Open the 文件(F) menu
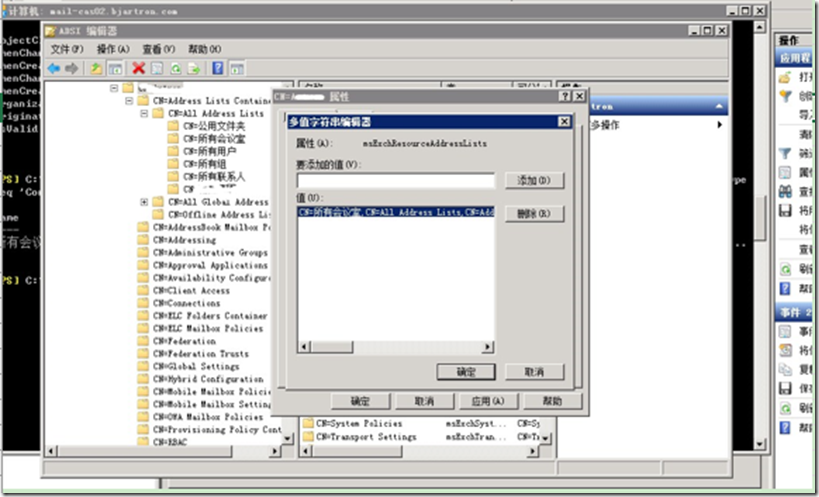The image size is (819, 497). click(67, 50)
